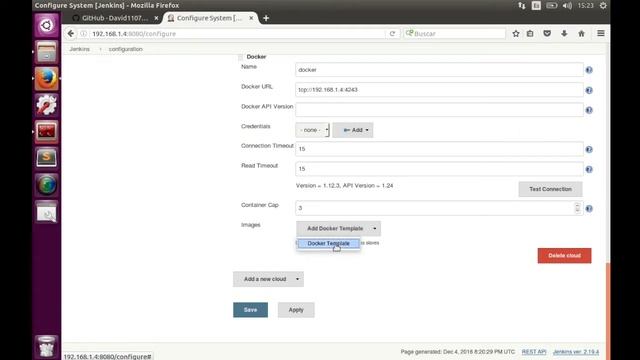640x360 pixels.
Task: Click the clock showing 15:23
Action: (585, 5)
